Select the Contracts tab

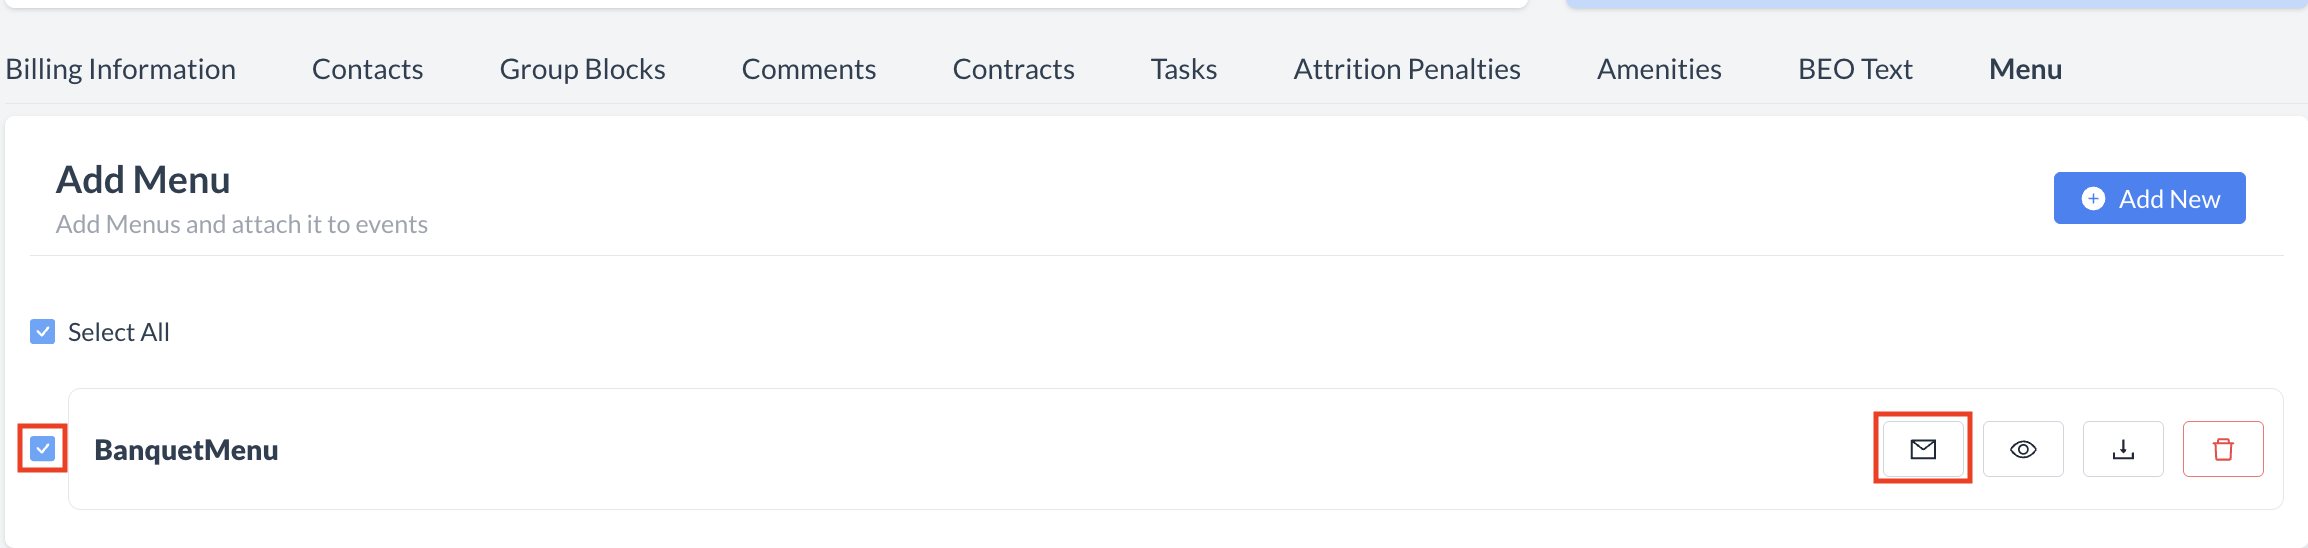tap(1013, 69)
